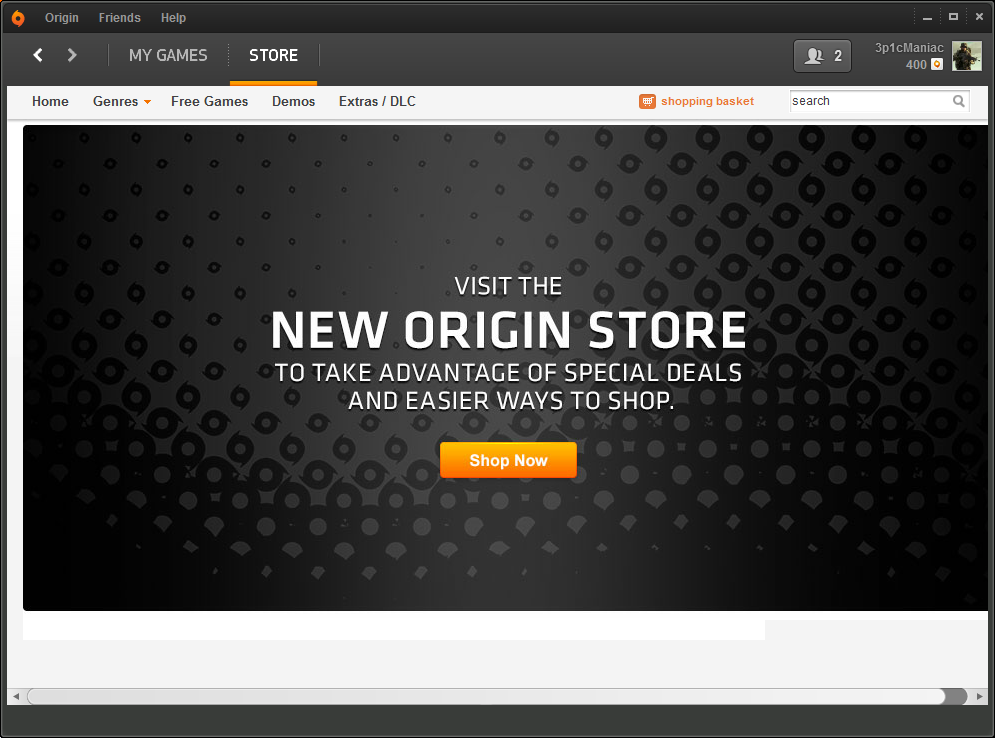The height and width of the screenshot is (738, 995).
Task: Expand the Genres dropdown
Action: pyautogui.click(x=121, y=102)
